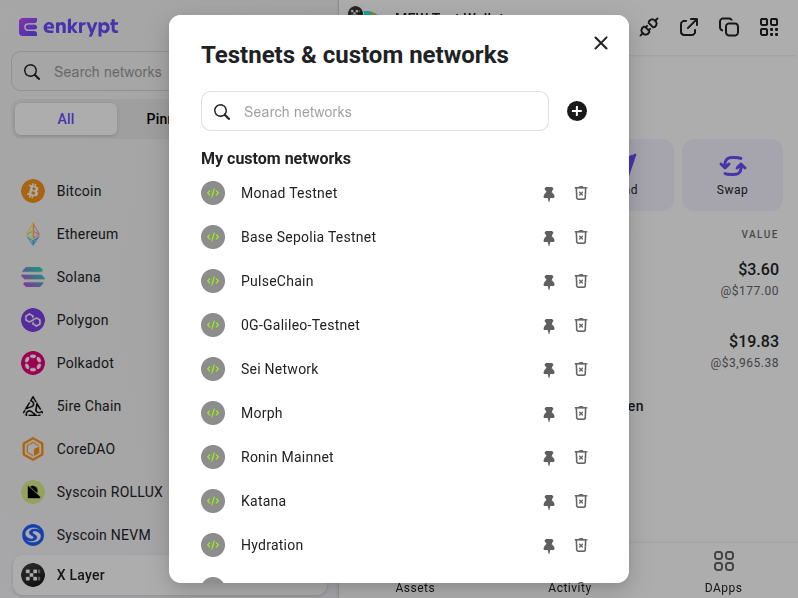Click the Katana network icon
Screen dimensions: 798x598
[213, 501]
